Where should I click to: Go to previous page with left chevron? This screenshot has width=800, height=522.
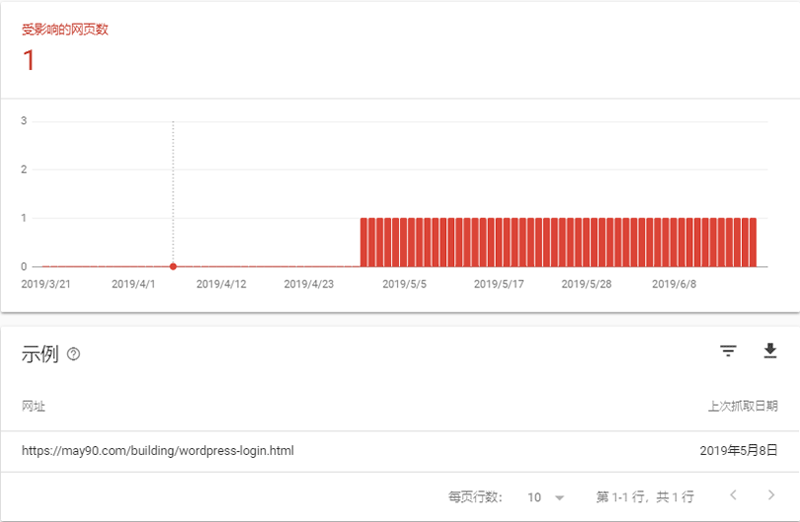click(733, 495)
